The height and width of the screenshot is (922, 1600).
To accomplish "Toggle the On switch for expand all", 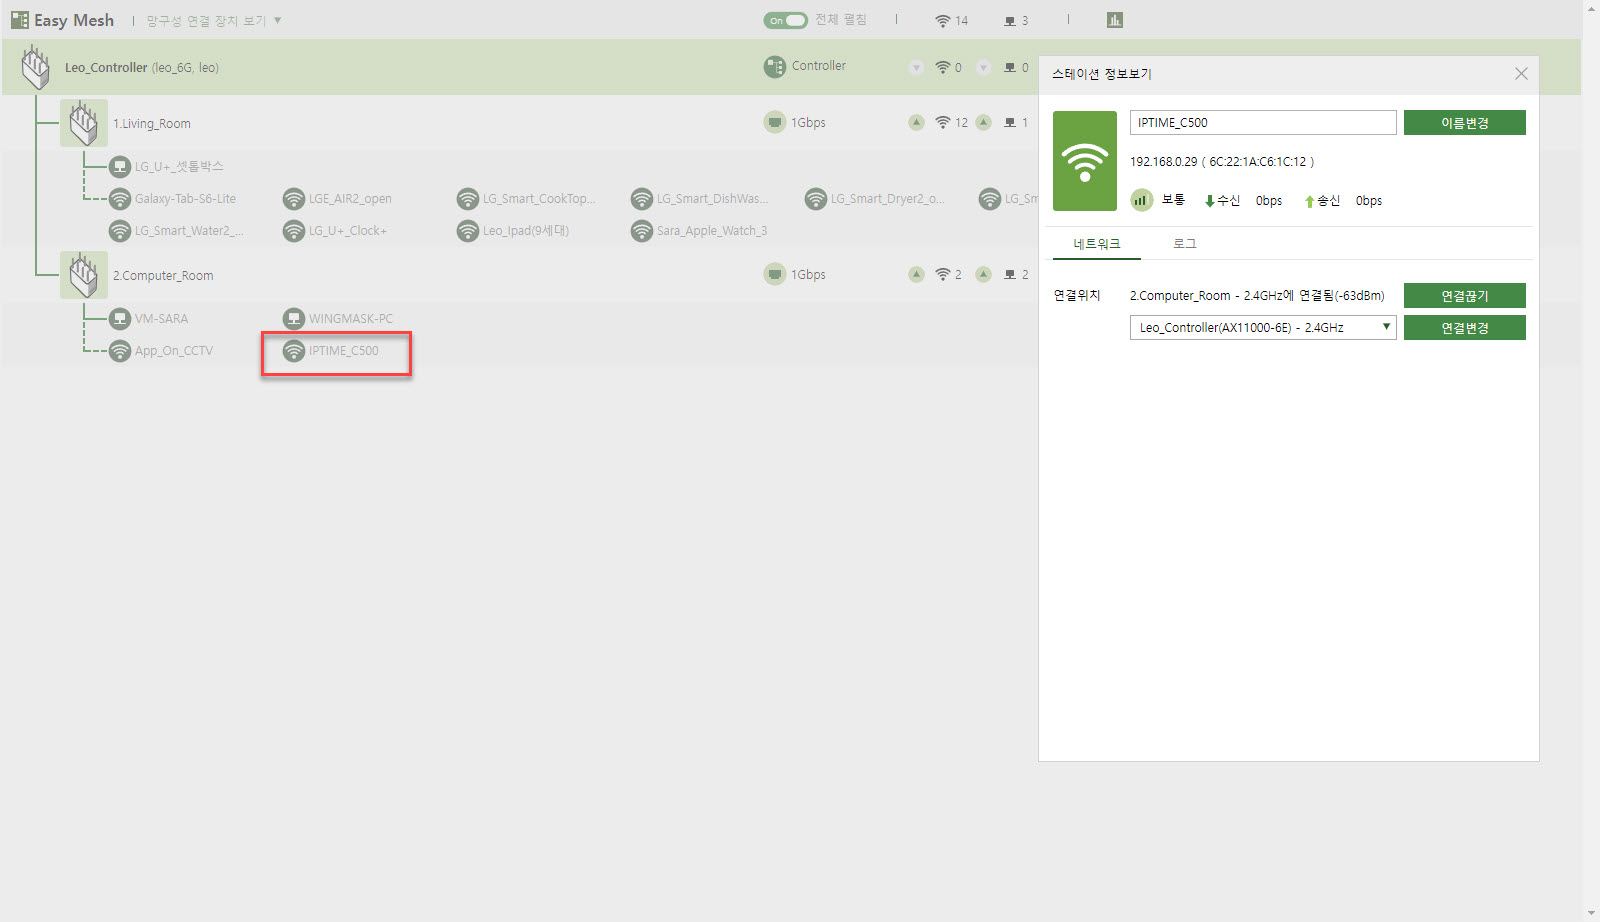I will pyautogui.click(x=786, y=20).
